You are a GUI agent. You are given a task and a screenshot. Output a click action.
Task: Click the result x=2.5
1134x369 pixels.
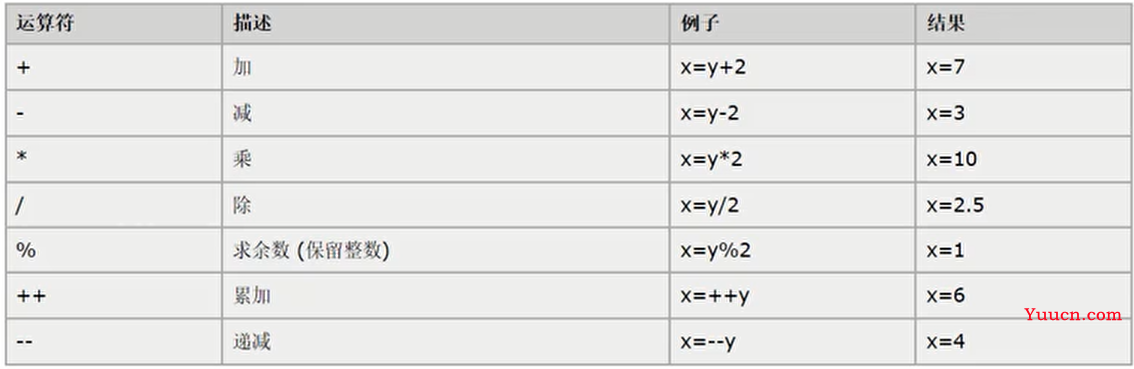[955, 205]
